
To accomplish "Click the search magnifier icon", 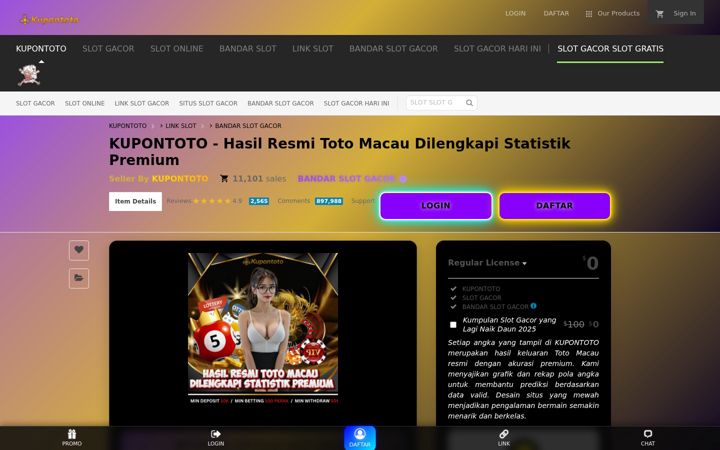I will click(x=469, y=103).
